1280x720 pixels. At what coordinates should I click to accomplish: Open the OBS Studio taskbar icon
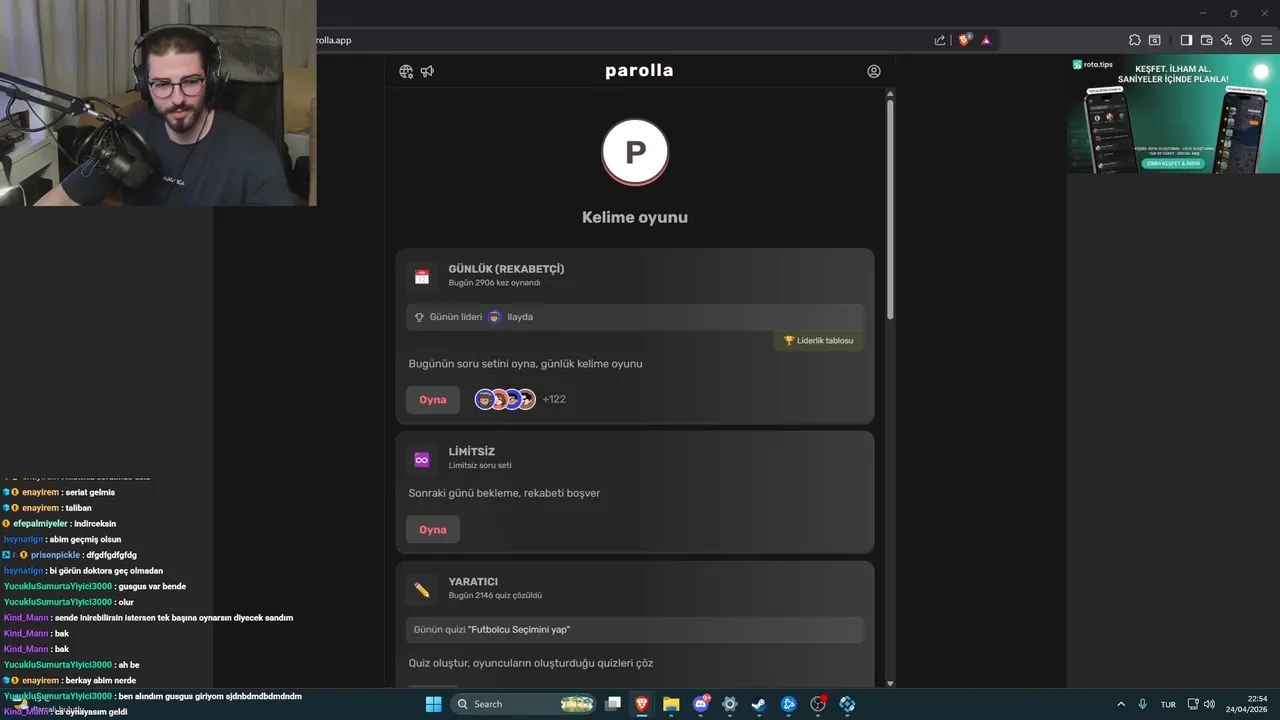tap(818, 704)
